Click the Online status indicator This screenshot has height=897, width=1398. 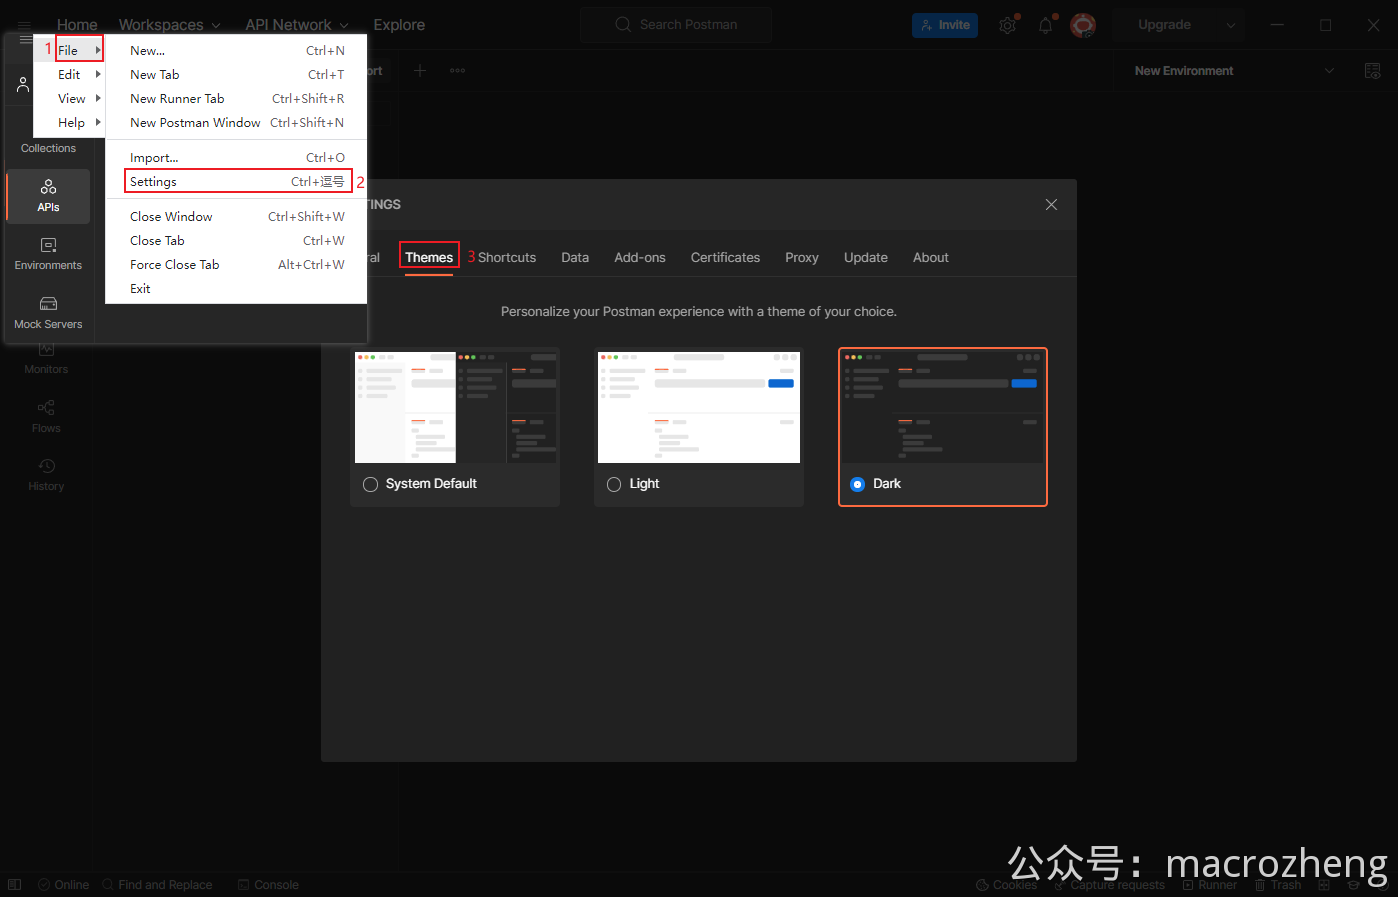click(x=63, y=885)
